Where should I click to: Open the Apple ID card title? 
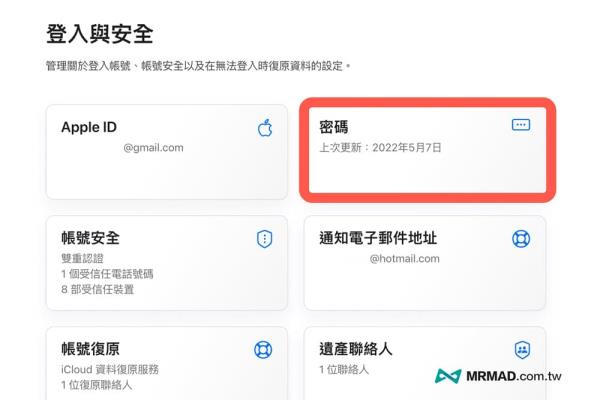click(x=89, y=127)
